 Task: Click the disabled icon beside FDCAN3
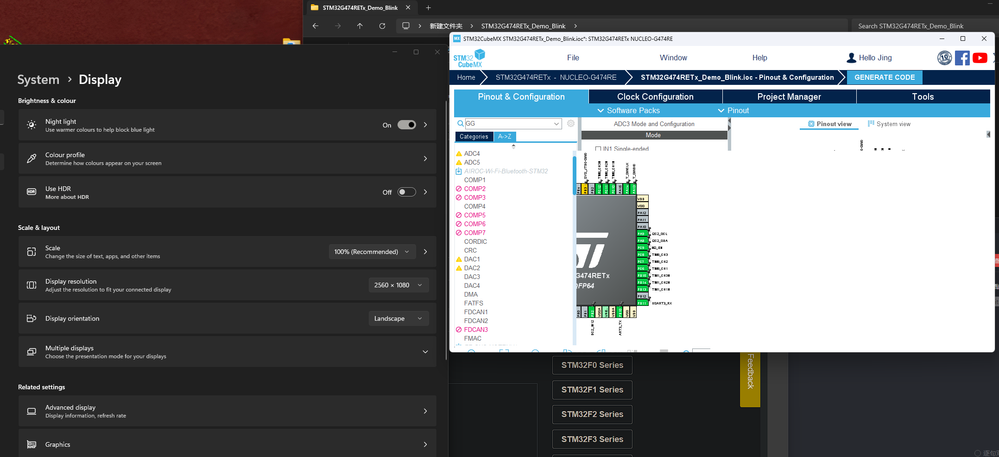click(459, 330)
